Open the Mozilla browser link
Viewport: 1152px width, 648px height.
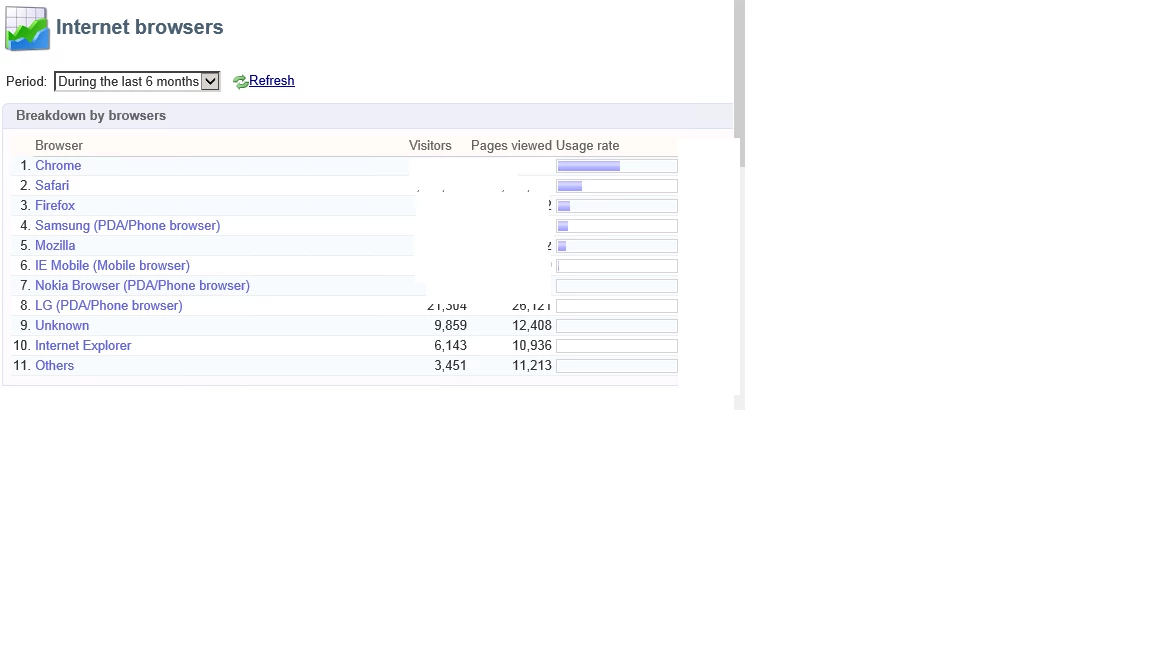pos(55,245)
